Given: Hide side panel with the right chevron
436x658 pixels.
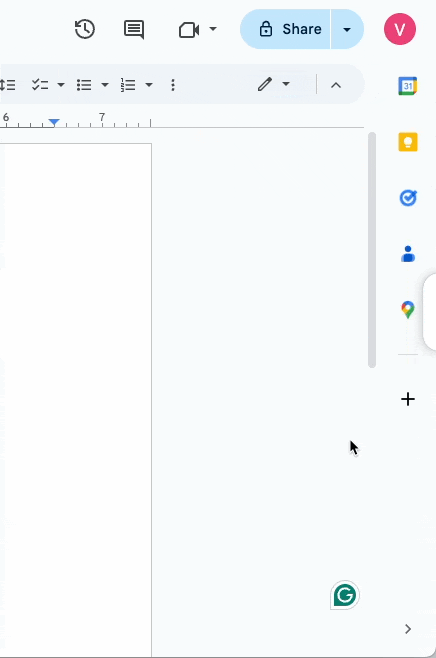Looking at the screenshot, I should (408, 629).
